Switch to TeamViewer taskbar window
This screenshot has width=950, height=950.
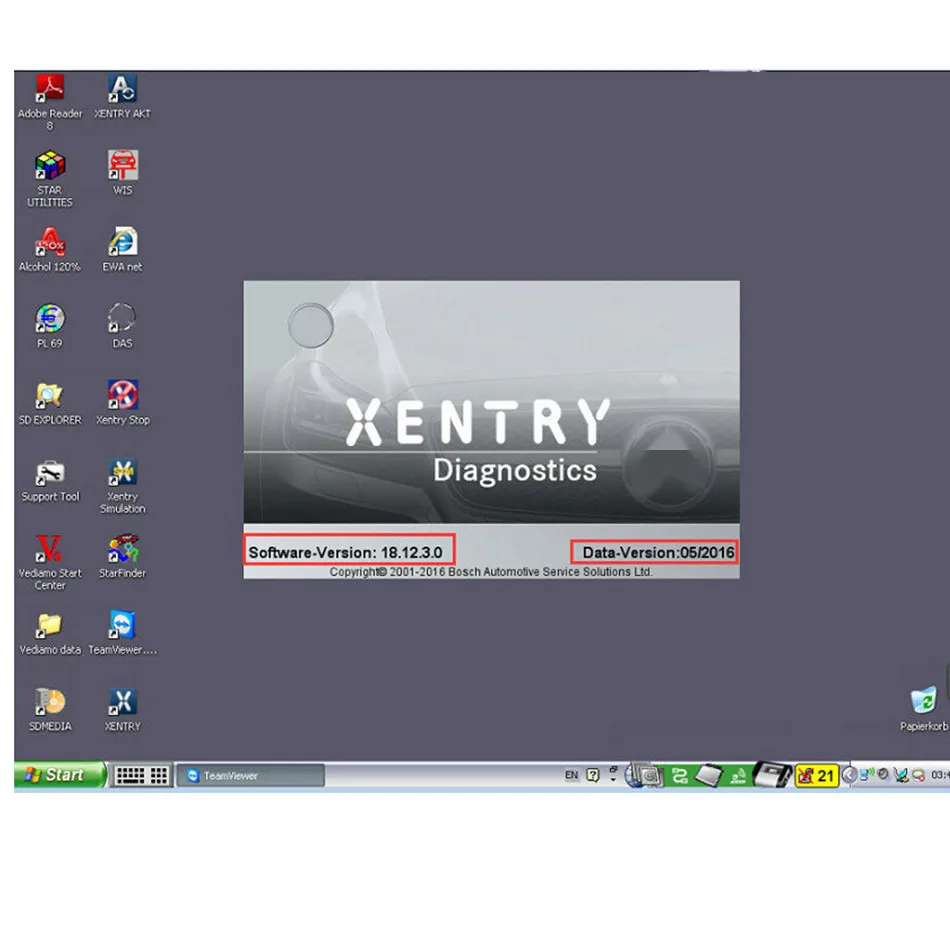point(250,776)
